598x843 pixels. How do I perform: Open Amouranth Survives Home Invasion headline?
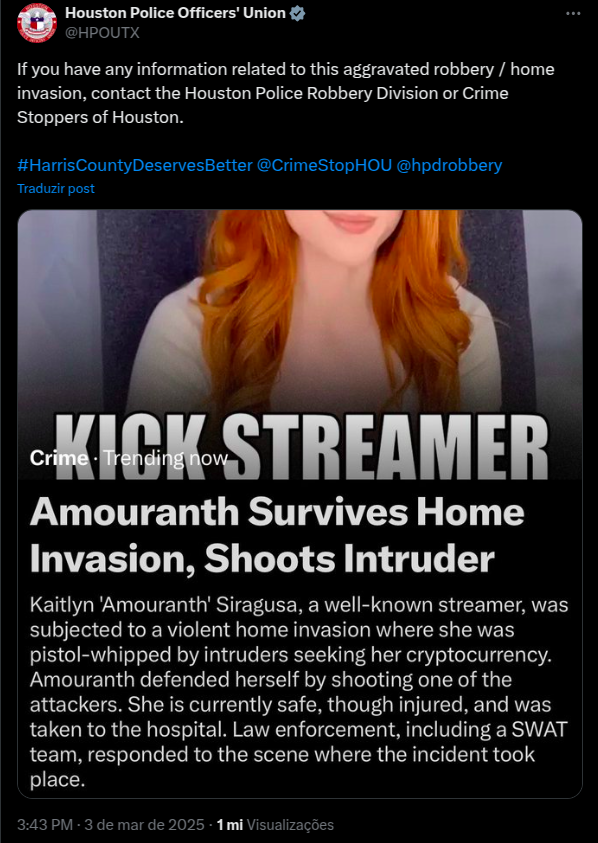pos(277,535)
